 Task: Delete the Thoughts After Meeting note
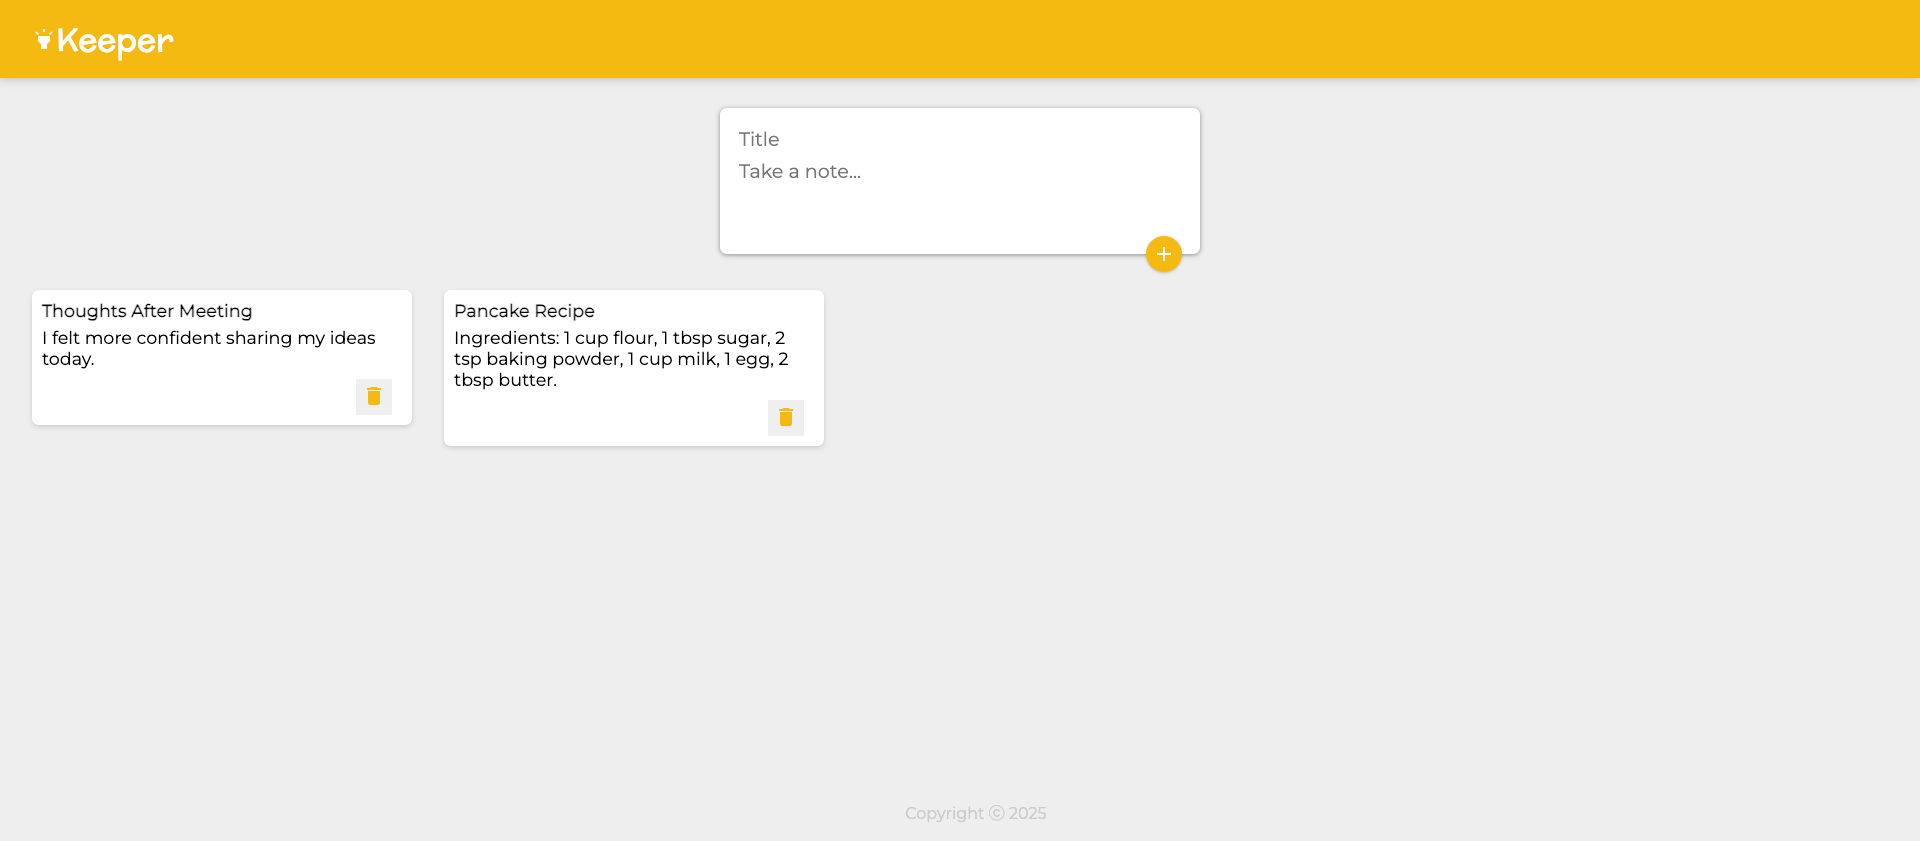tap(374, 397)
